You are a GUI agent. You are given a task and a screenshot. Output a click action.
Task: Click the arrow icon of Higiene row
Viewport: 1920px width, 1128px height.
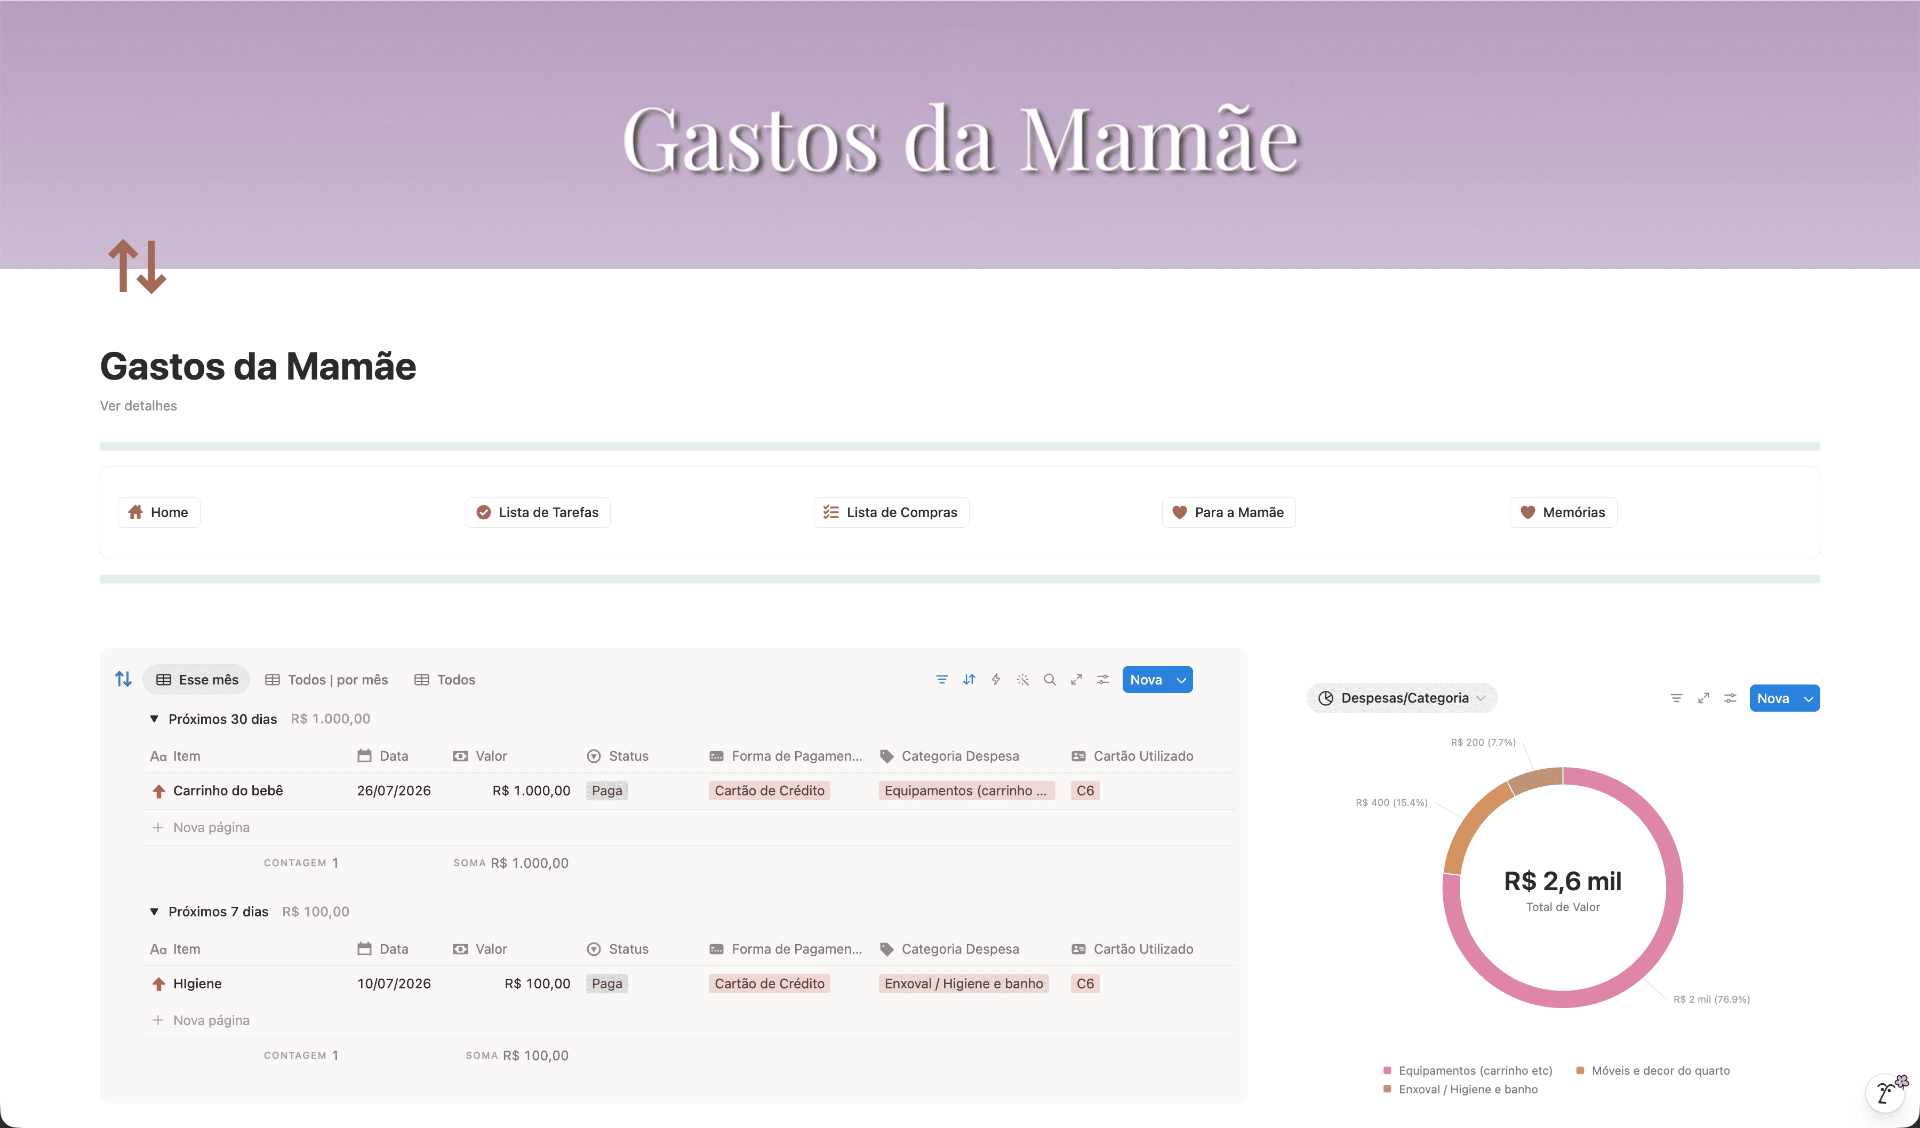point(158,984)
